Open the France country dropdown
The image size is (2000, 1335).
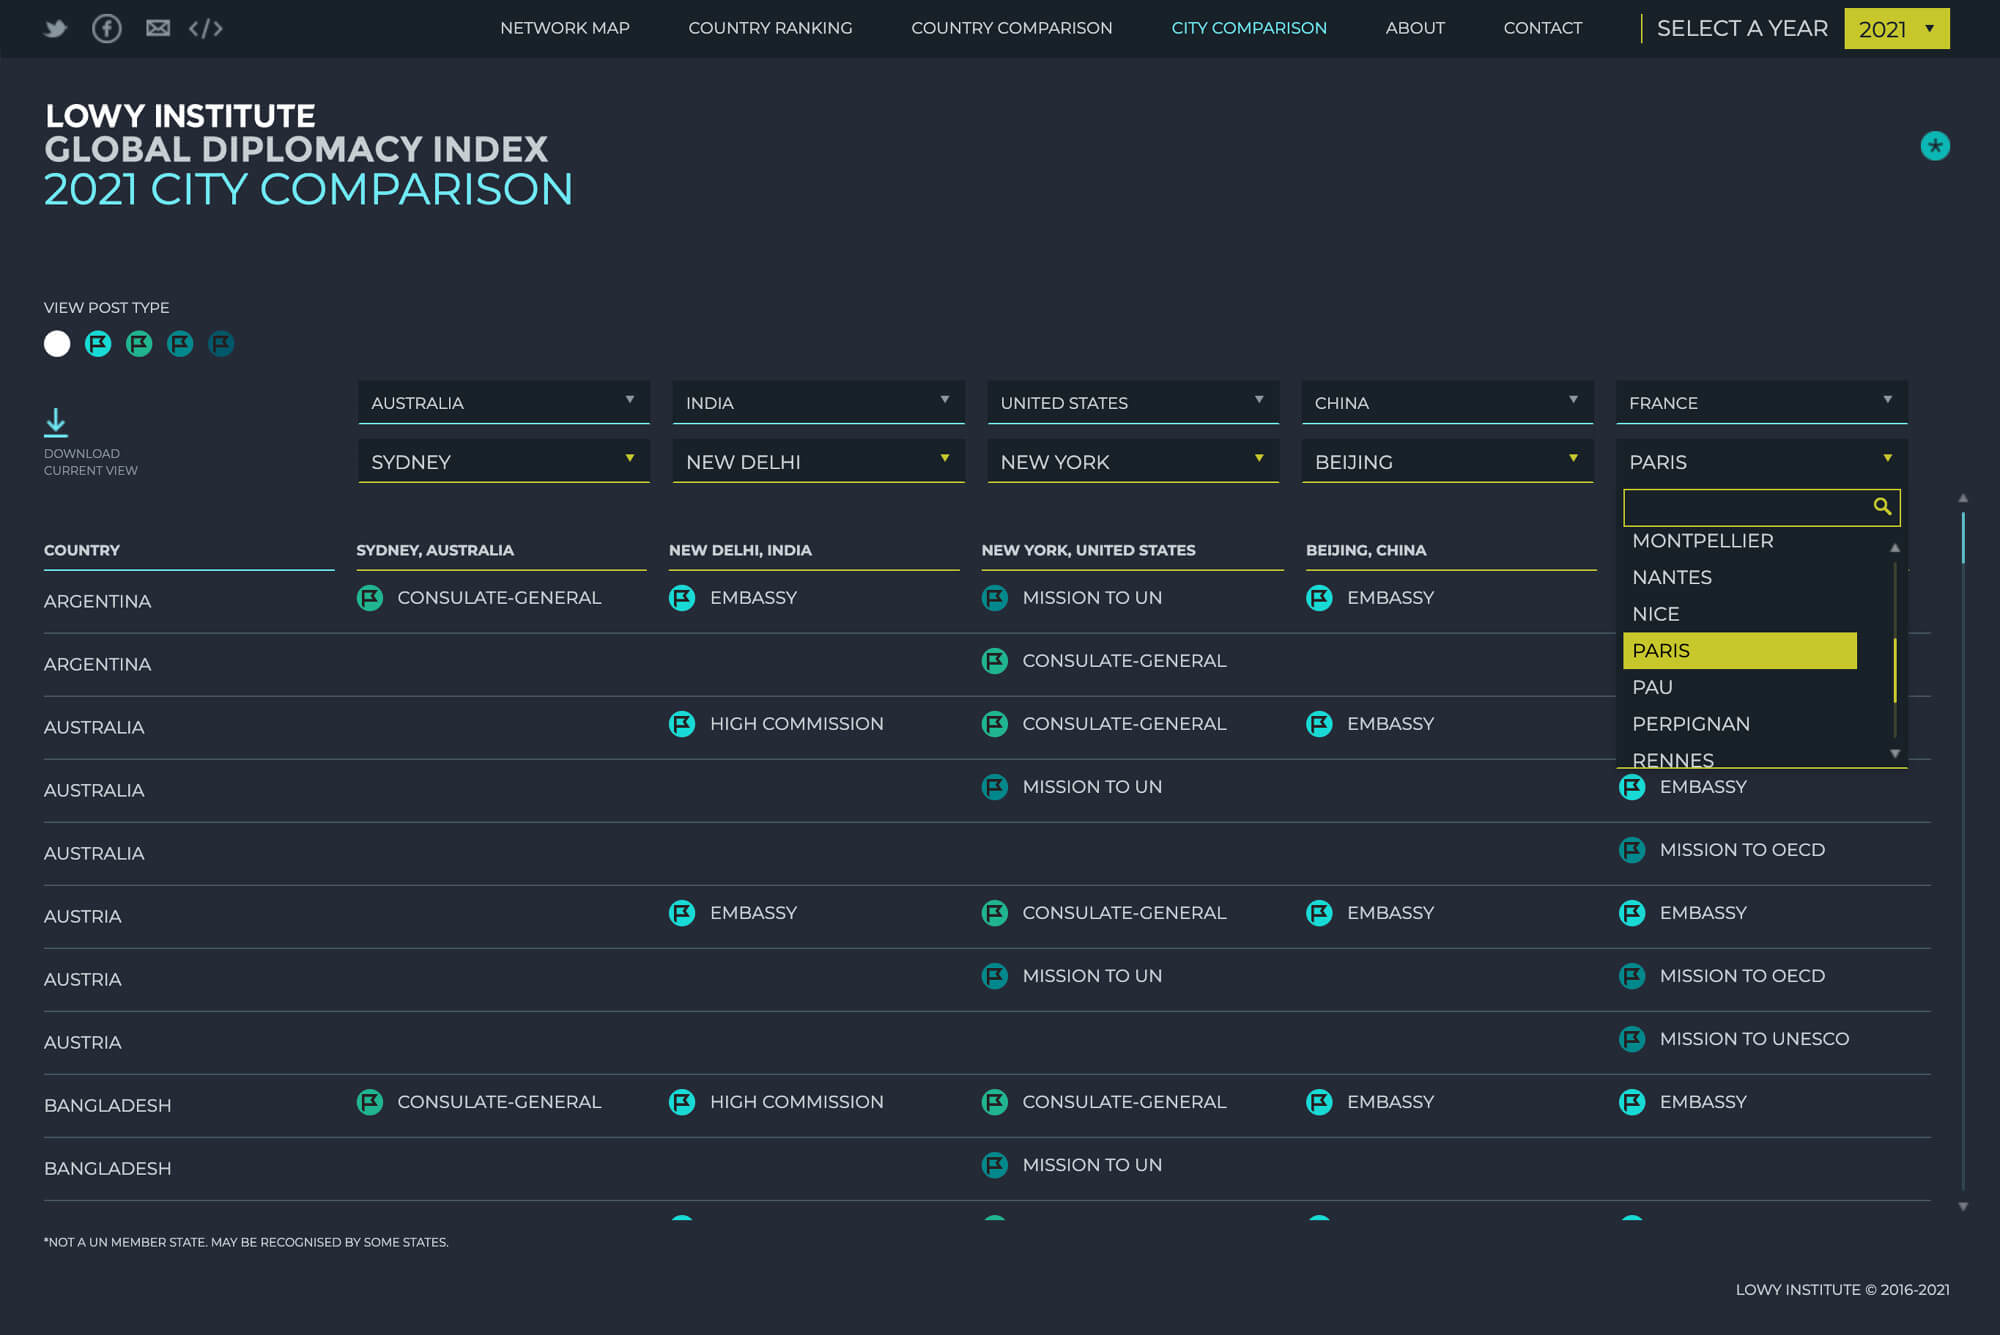point(1761,402)
